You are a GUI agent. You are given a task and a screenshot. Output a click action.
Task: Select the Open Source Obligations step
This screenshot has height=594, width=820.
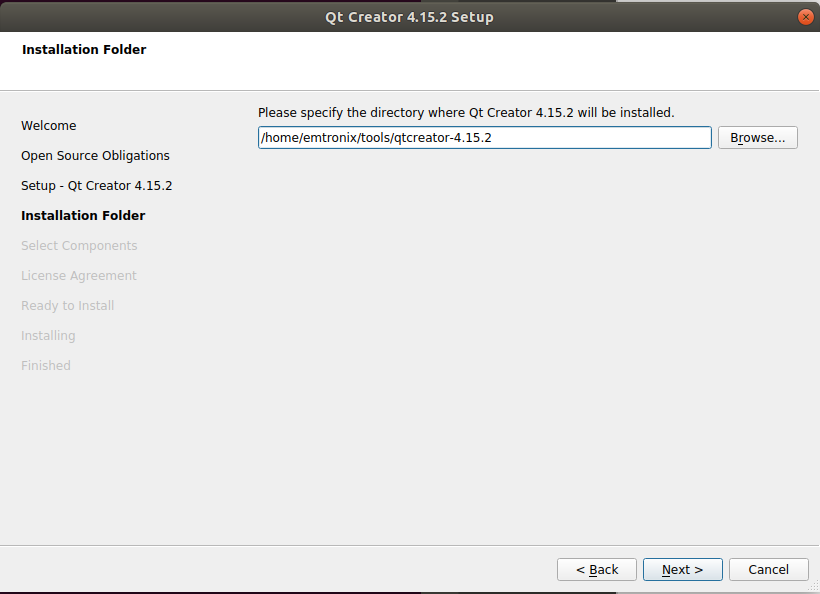click(95, 156)
